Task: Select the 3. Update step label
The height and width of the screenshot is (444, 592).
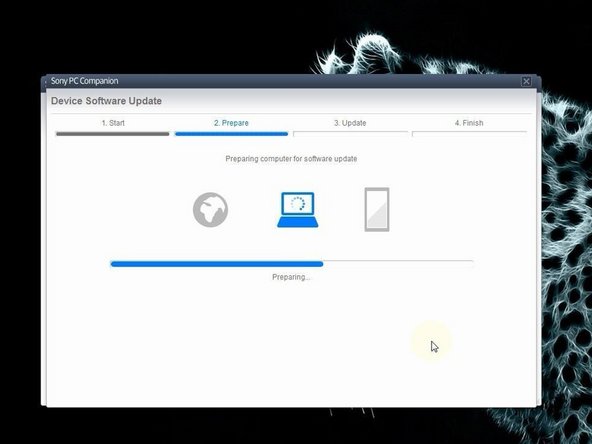Action: tap(350, 123)
